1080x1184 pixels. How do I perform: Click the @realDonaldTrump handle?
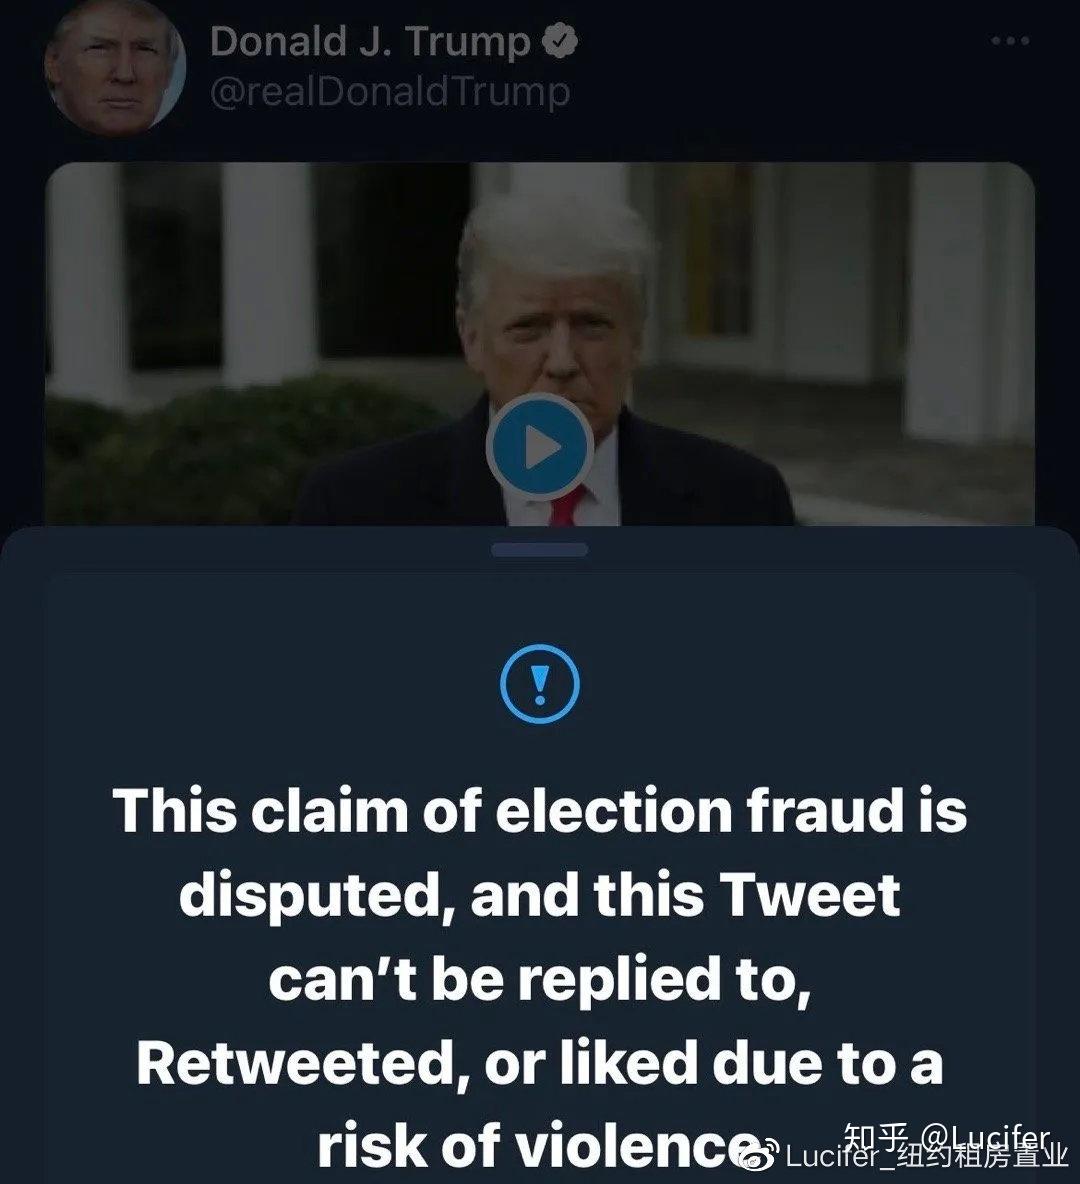click(x=390, y=93)
